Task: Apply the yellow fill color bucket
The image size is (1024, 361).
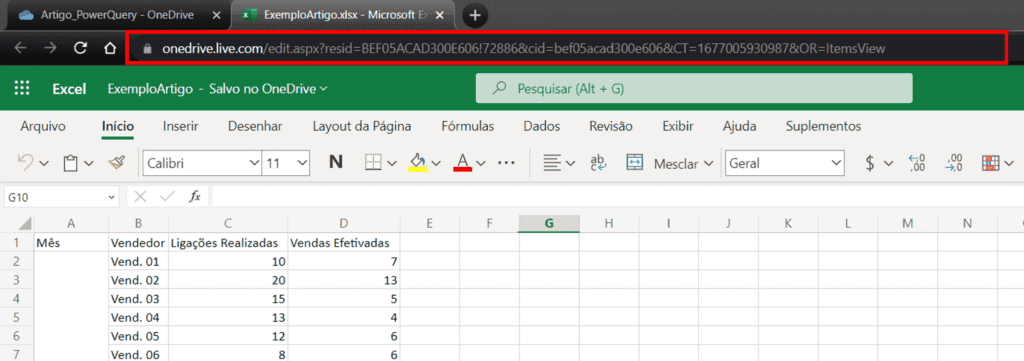Action: click(x=417, y=163)
